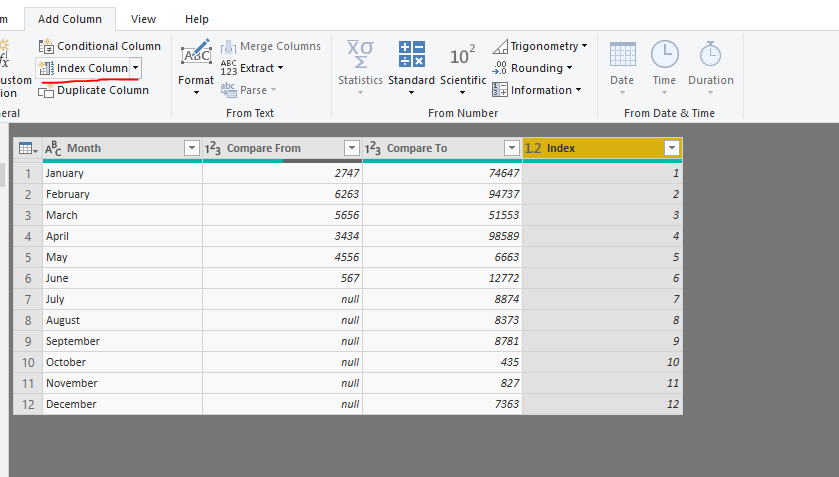Open the Month column filter dropdown
This screenshot has width=839, height=477.
(x=192, y=148)
